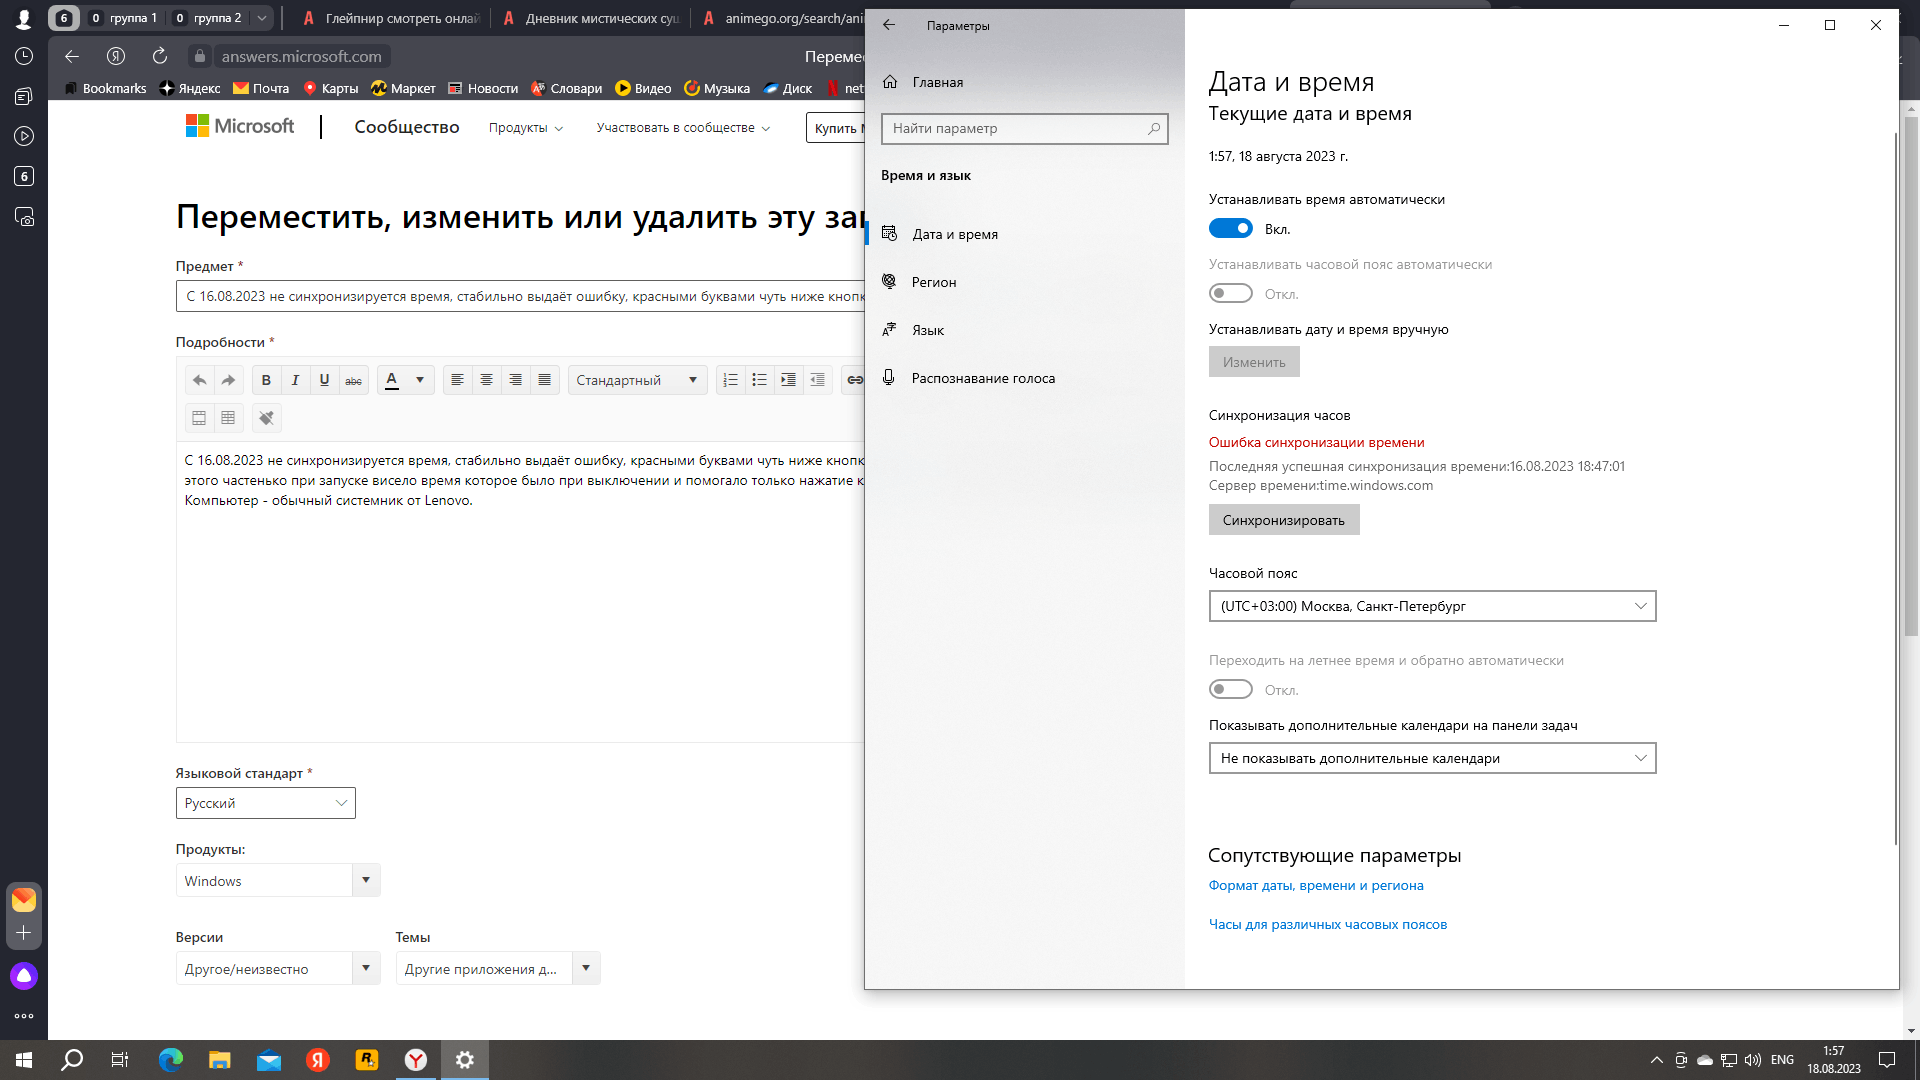Toggle bold formatting in the editor
Viewport: 1920px width, 1080px height.
pos(266,380)
